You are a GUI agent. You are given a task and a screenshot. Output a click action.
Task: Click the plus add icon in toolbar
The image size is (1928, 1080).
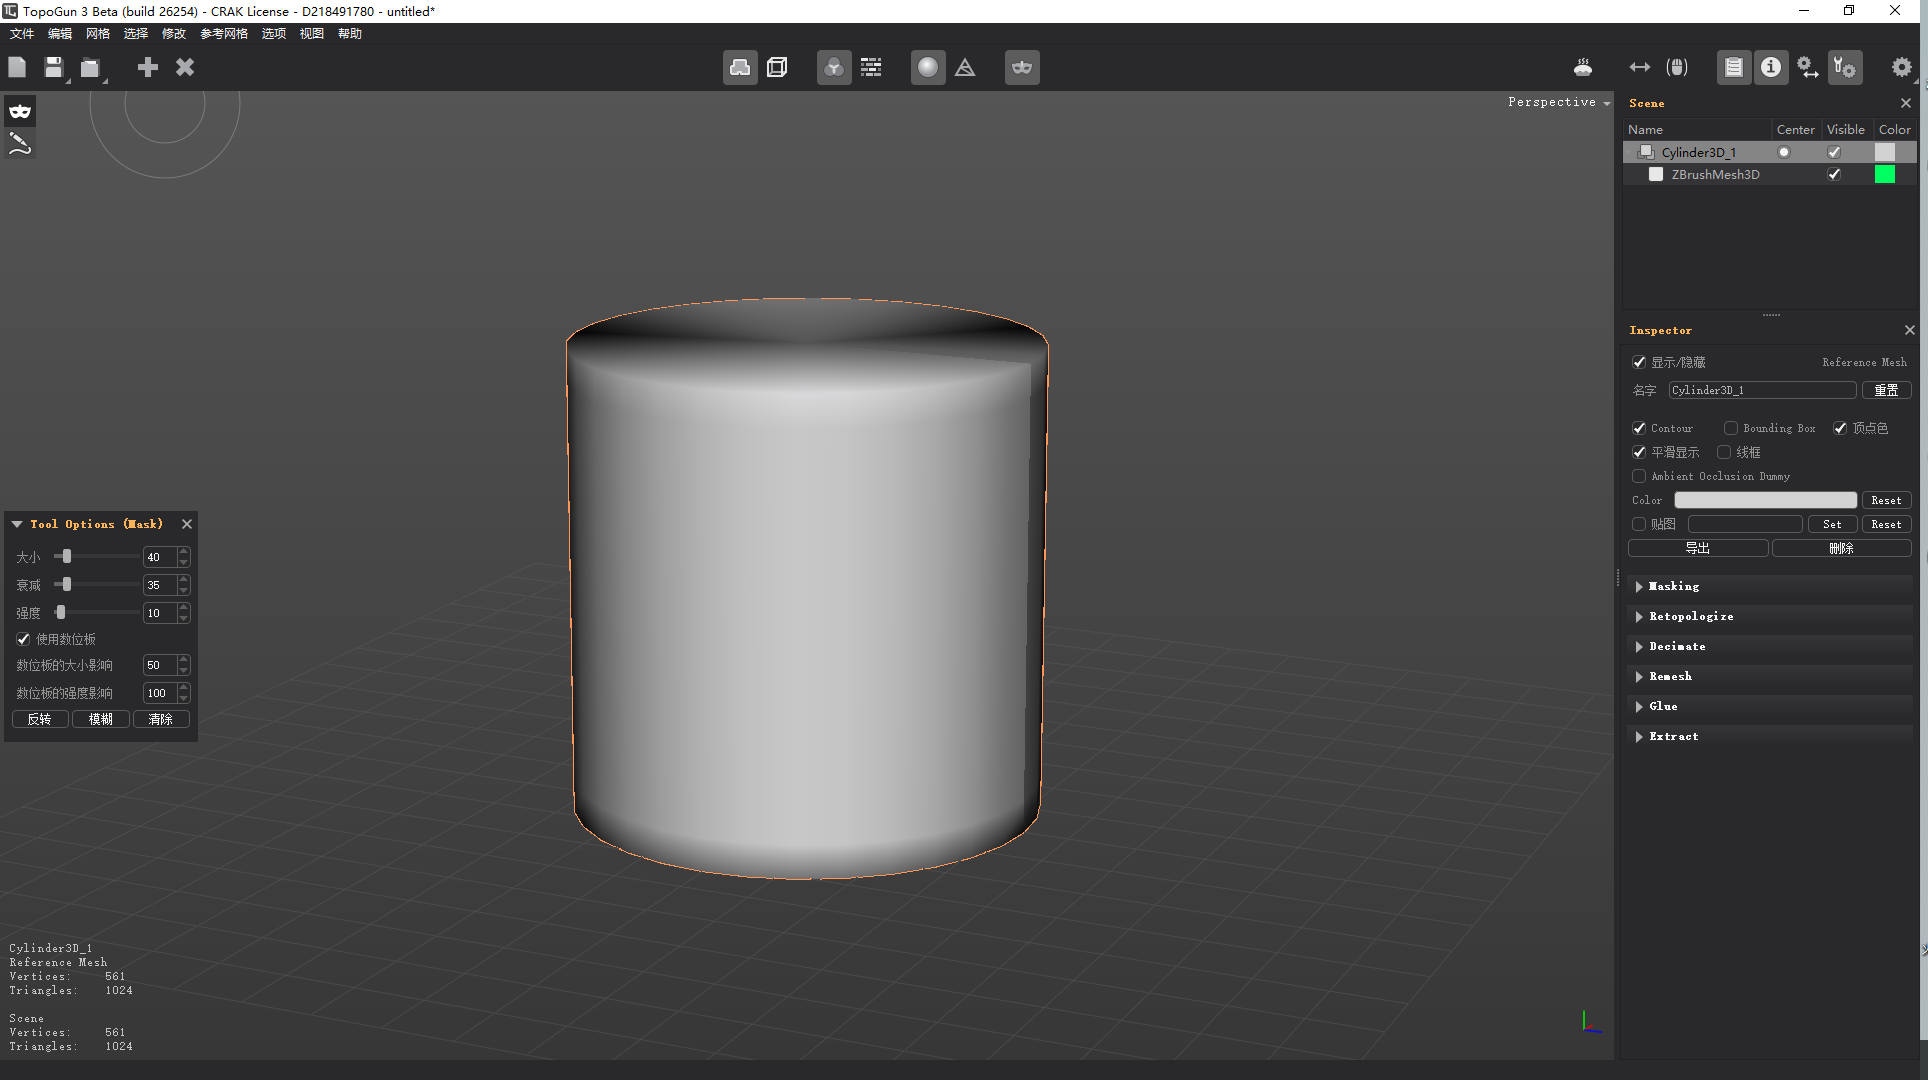(x=147, y=67)
